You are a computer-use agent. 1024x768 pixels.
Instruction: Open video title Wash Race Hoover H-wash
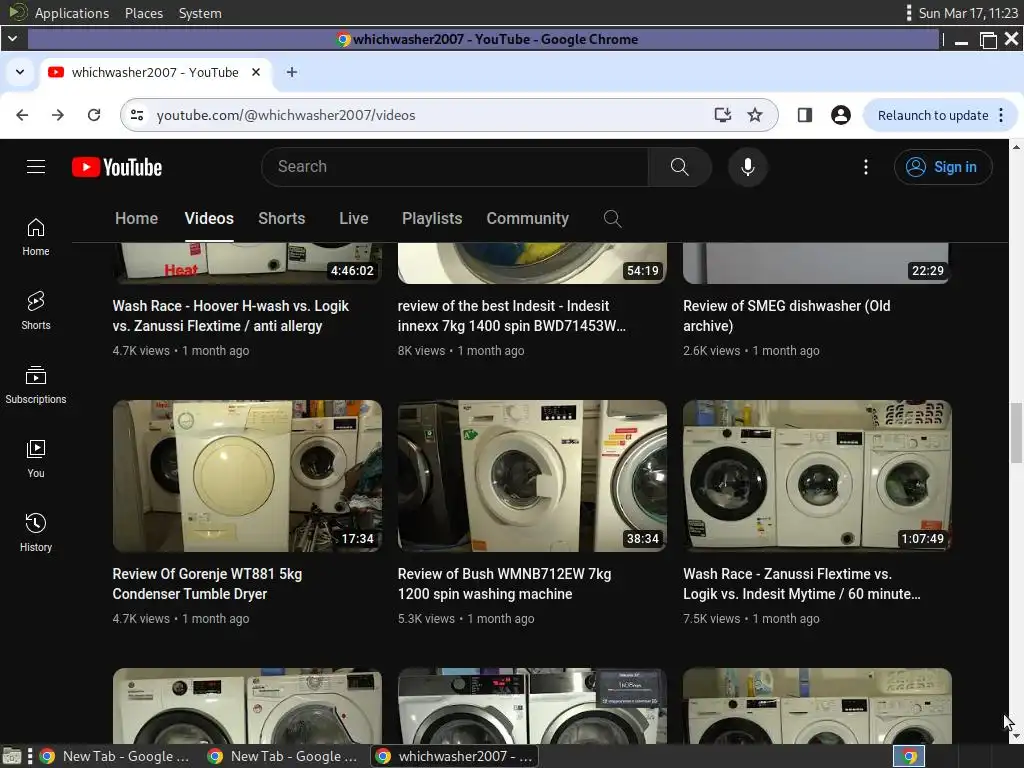(x=231, y=316)
